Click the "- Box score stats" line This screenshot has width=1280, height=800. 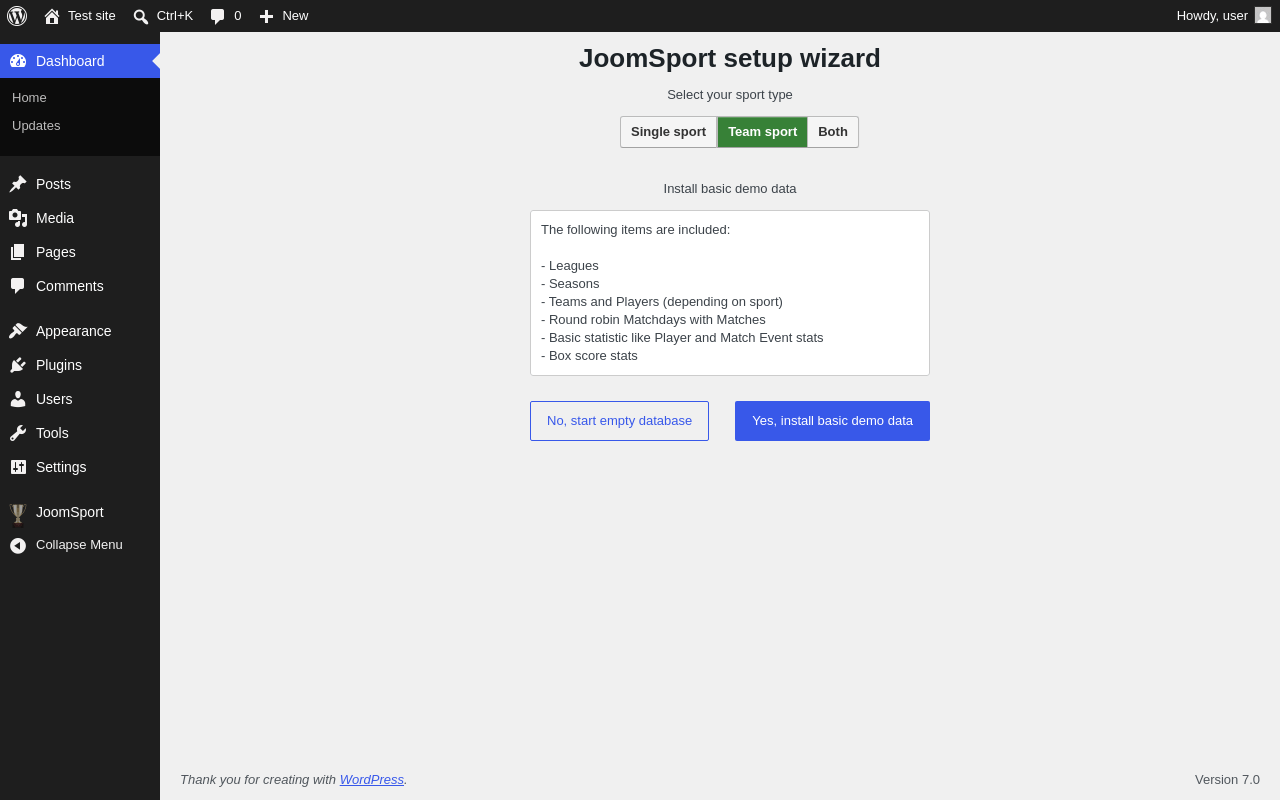pyautogui.click(x=589, y=356)
